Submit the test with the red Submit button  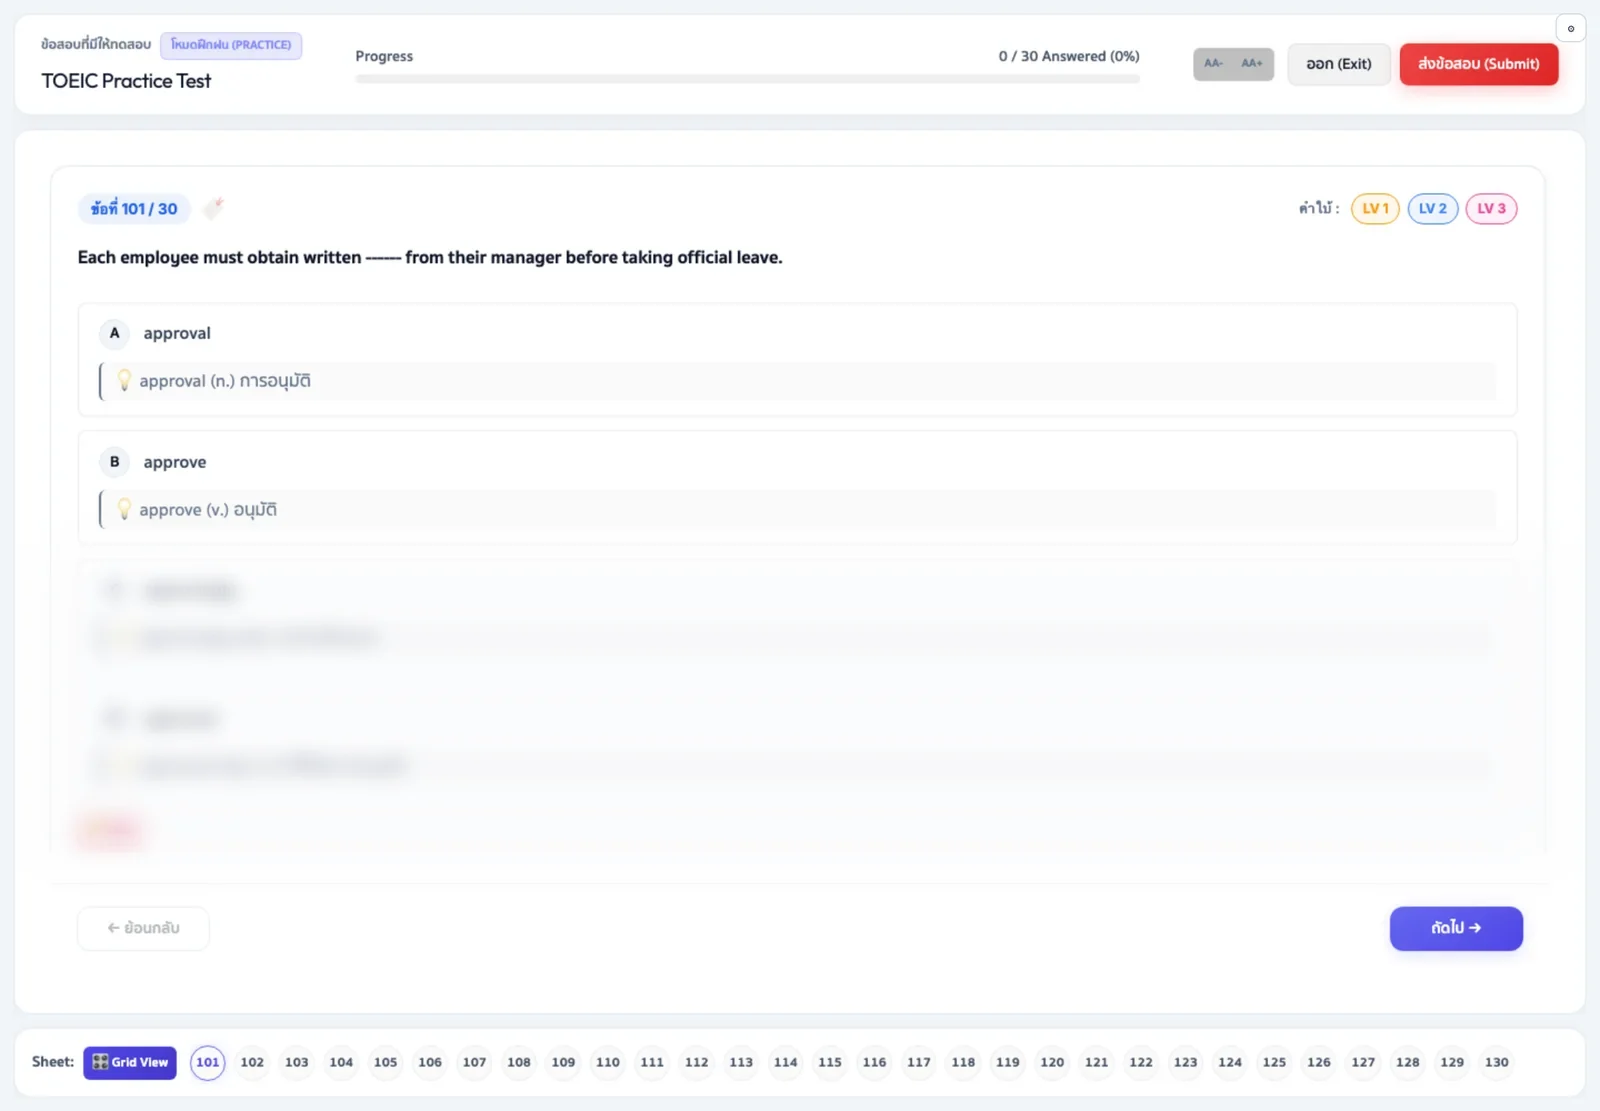coord(1479,64)
